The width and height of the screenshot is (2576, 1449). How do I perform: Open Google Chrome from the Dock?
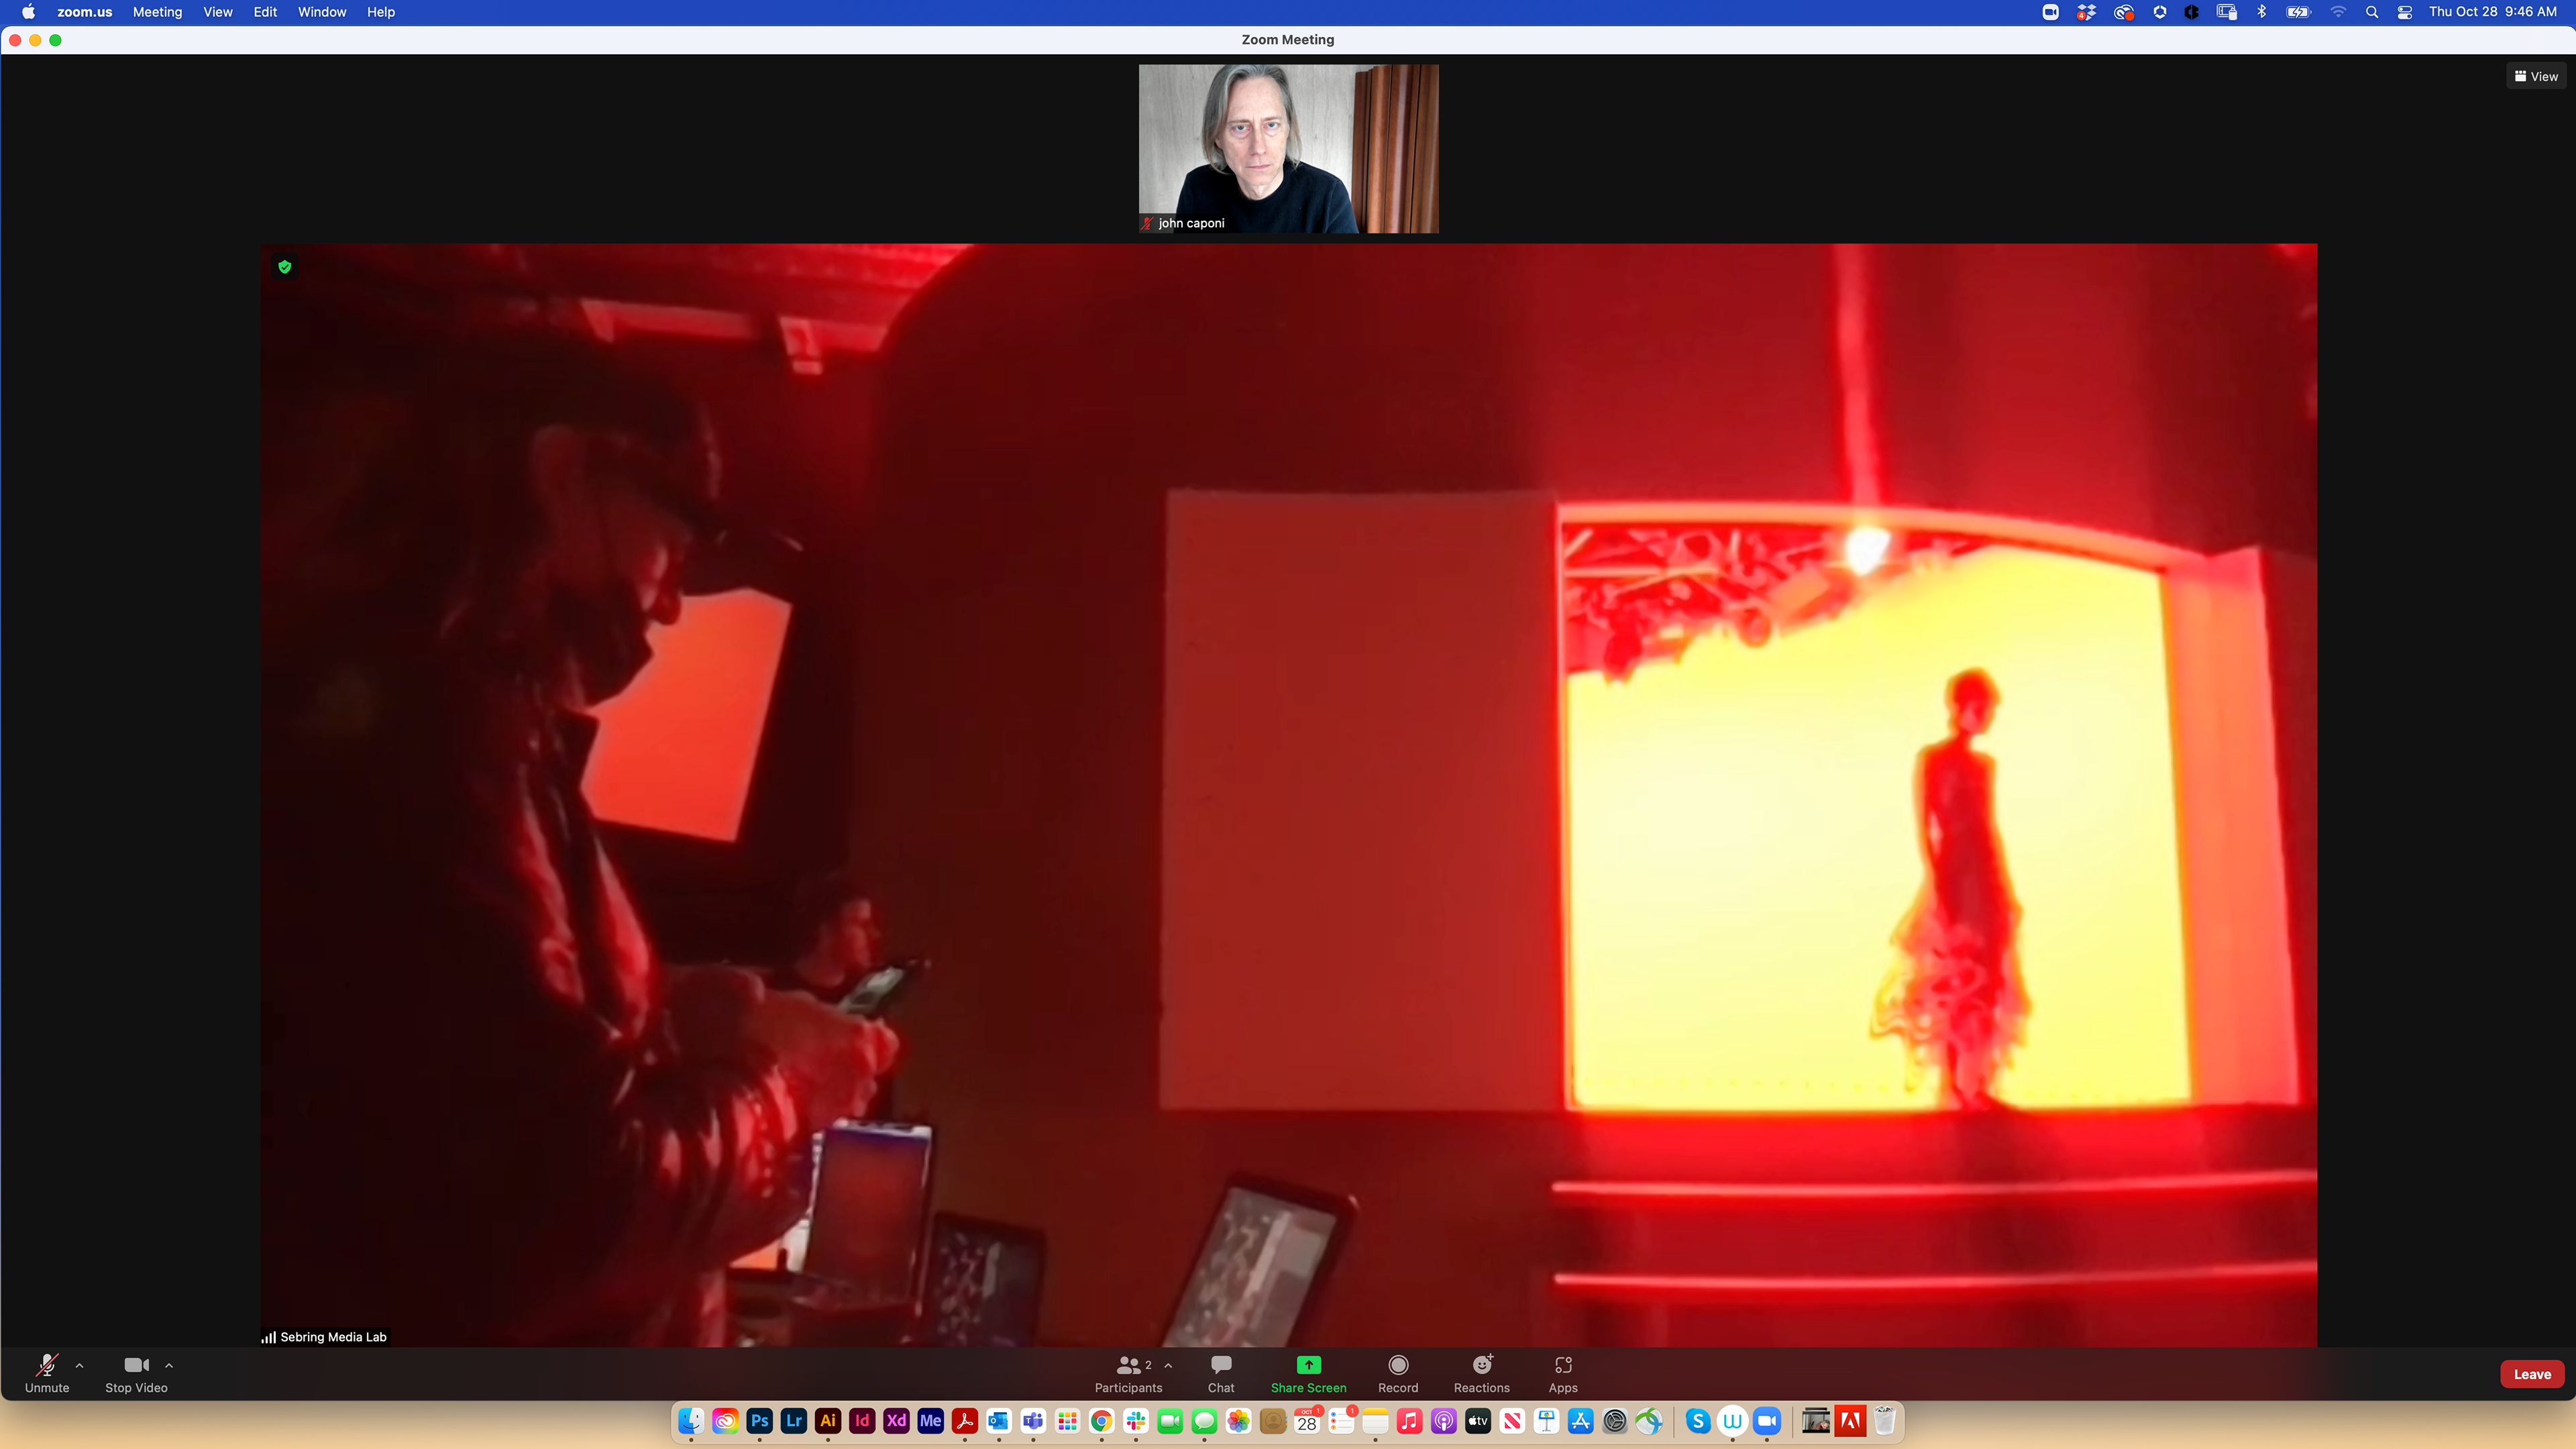pyautogui.click(x=1102, y=1420)
